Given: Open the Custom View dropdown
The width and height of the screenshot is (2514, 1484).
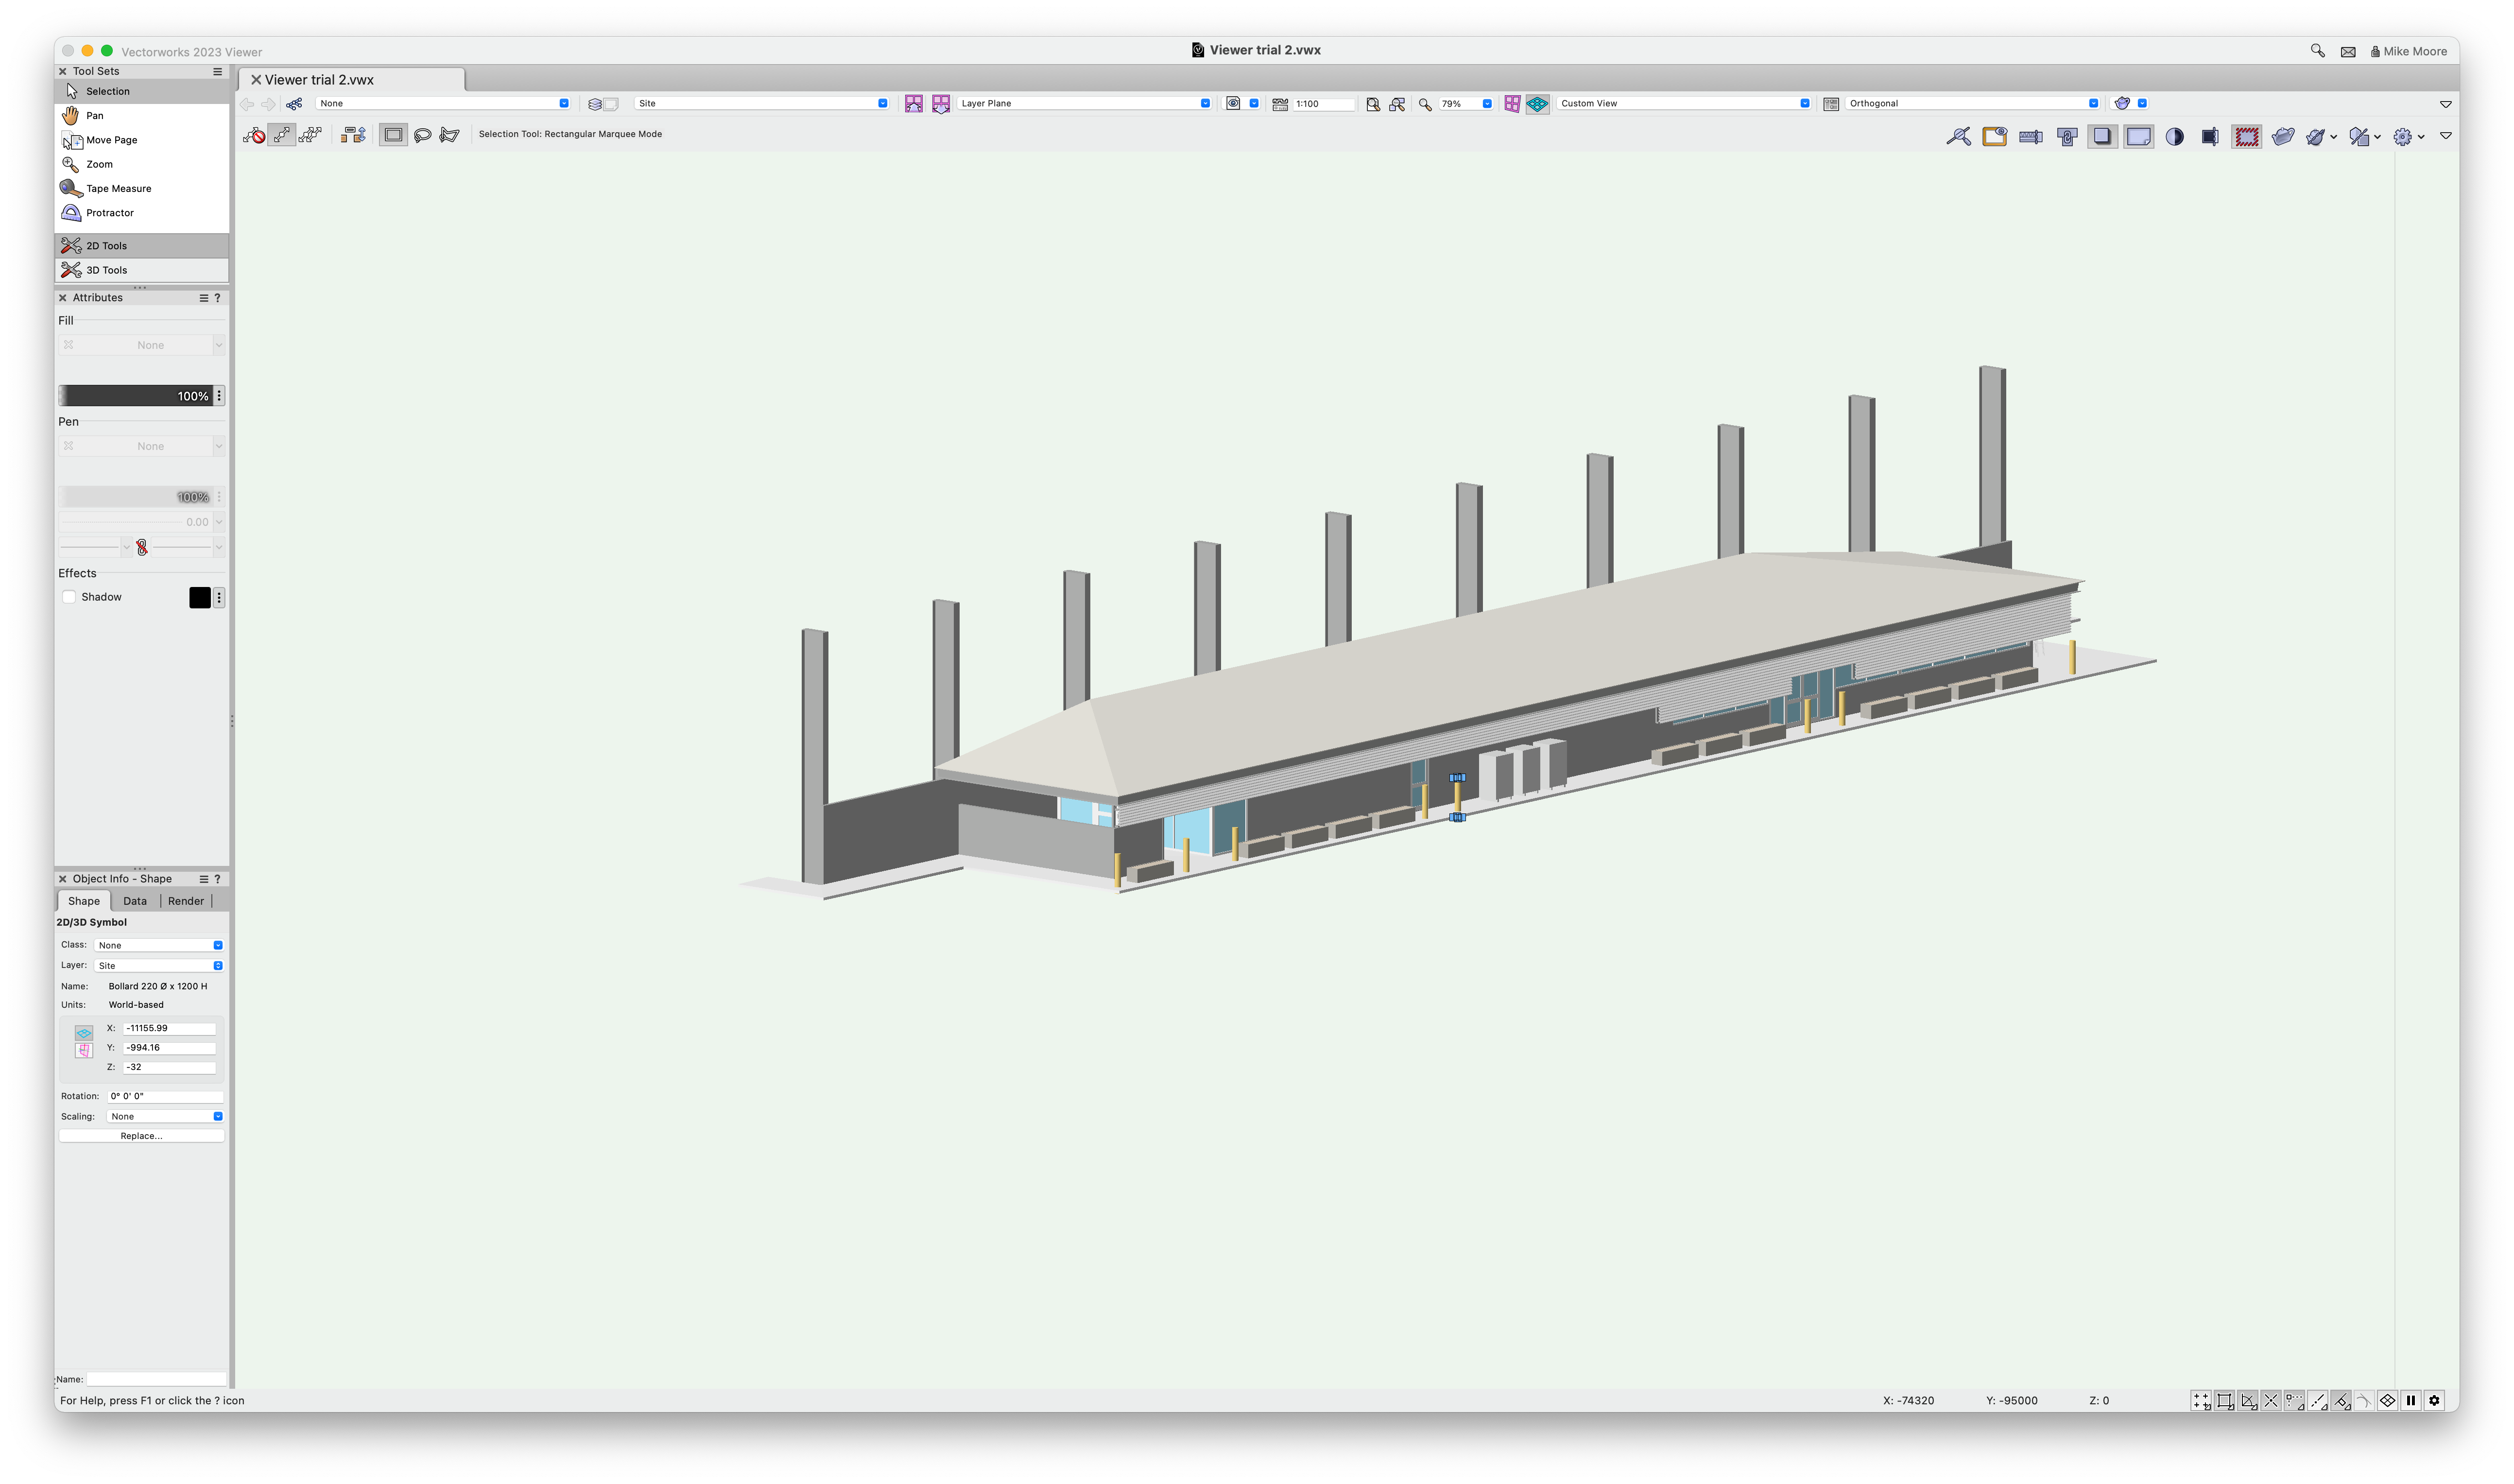Looking at the screenshot, I should [x=1684, y=104].
